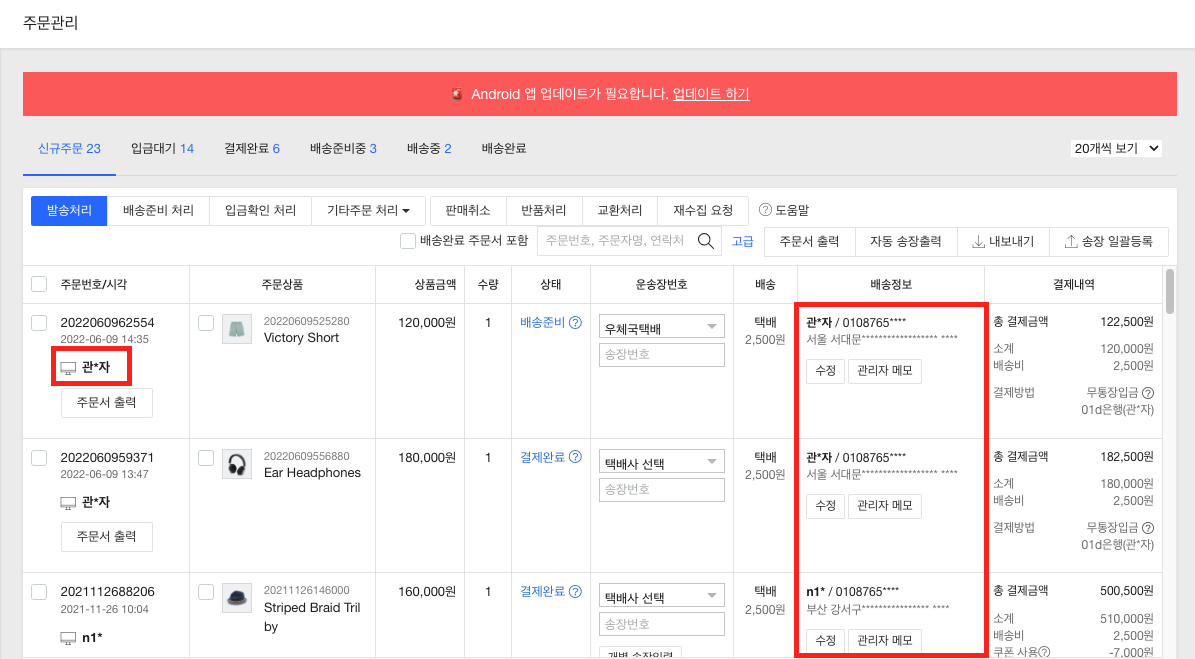Select the checkbox for order 2022060962554

pos(39,323)
